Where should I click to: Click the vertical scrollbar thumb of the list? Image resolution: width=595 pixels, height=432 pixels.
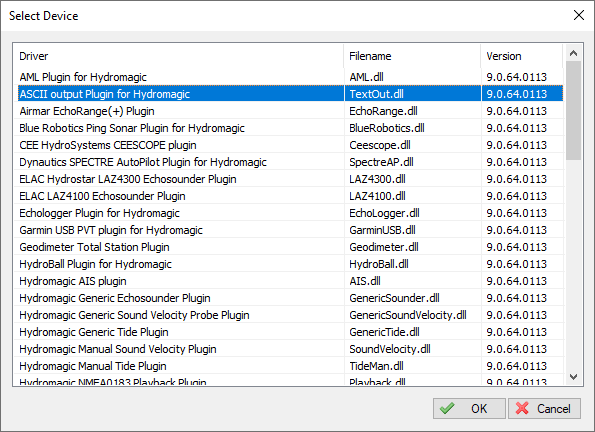pos(573,110)
